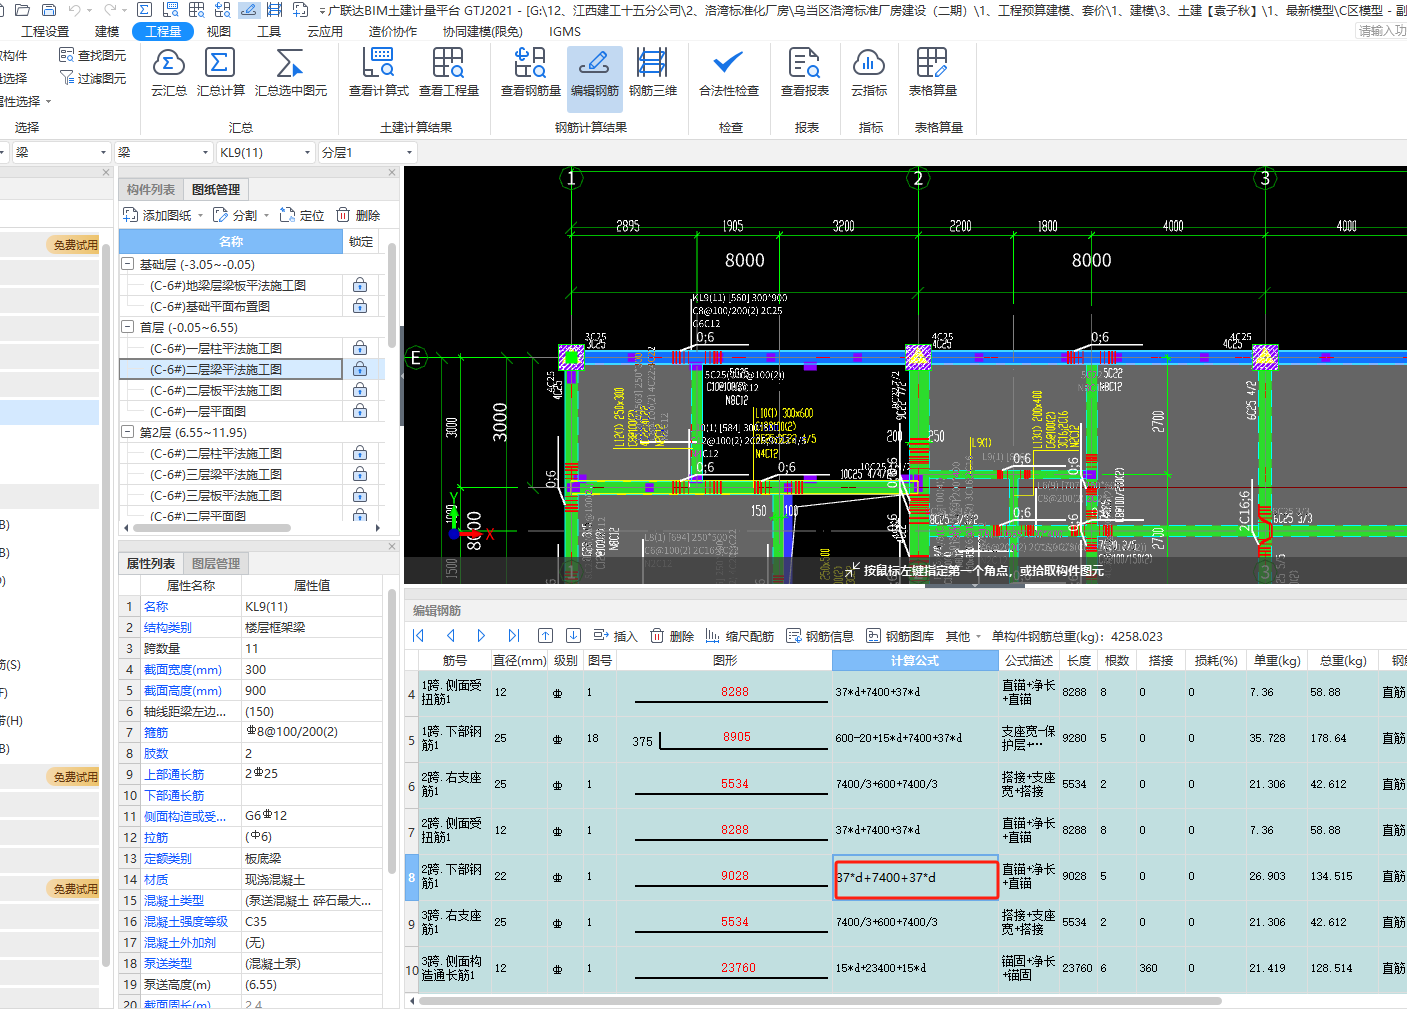Toggle lock for 二层板平法施工图

(x=360, y=391)
